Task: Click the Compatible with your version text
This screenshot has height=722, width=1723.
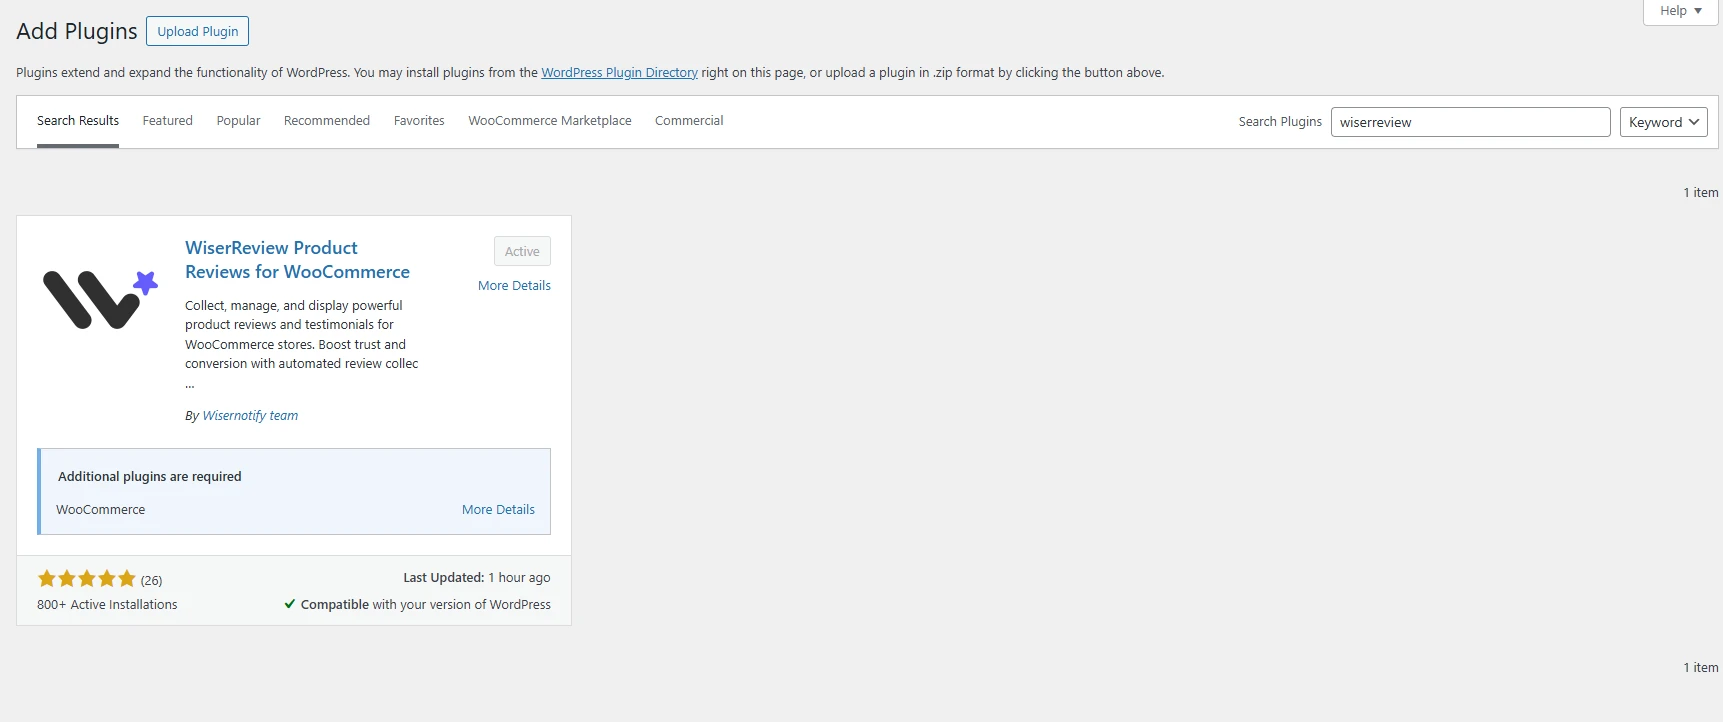Action: (x=425, y=604)
